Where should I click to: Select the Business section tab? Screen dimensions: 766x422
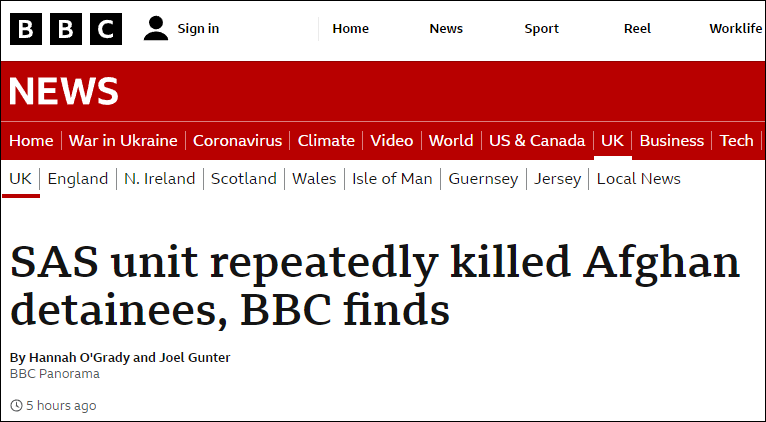[671, 140]
